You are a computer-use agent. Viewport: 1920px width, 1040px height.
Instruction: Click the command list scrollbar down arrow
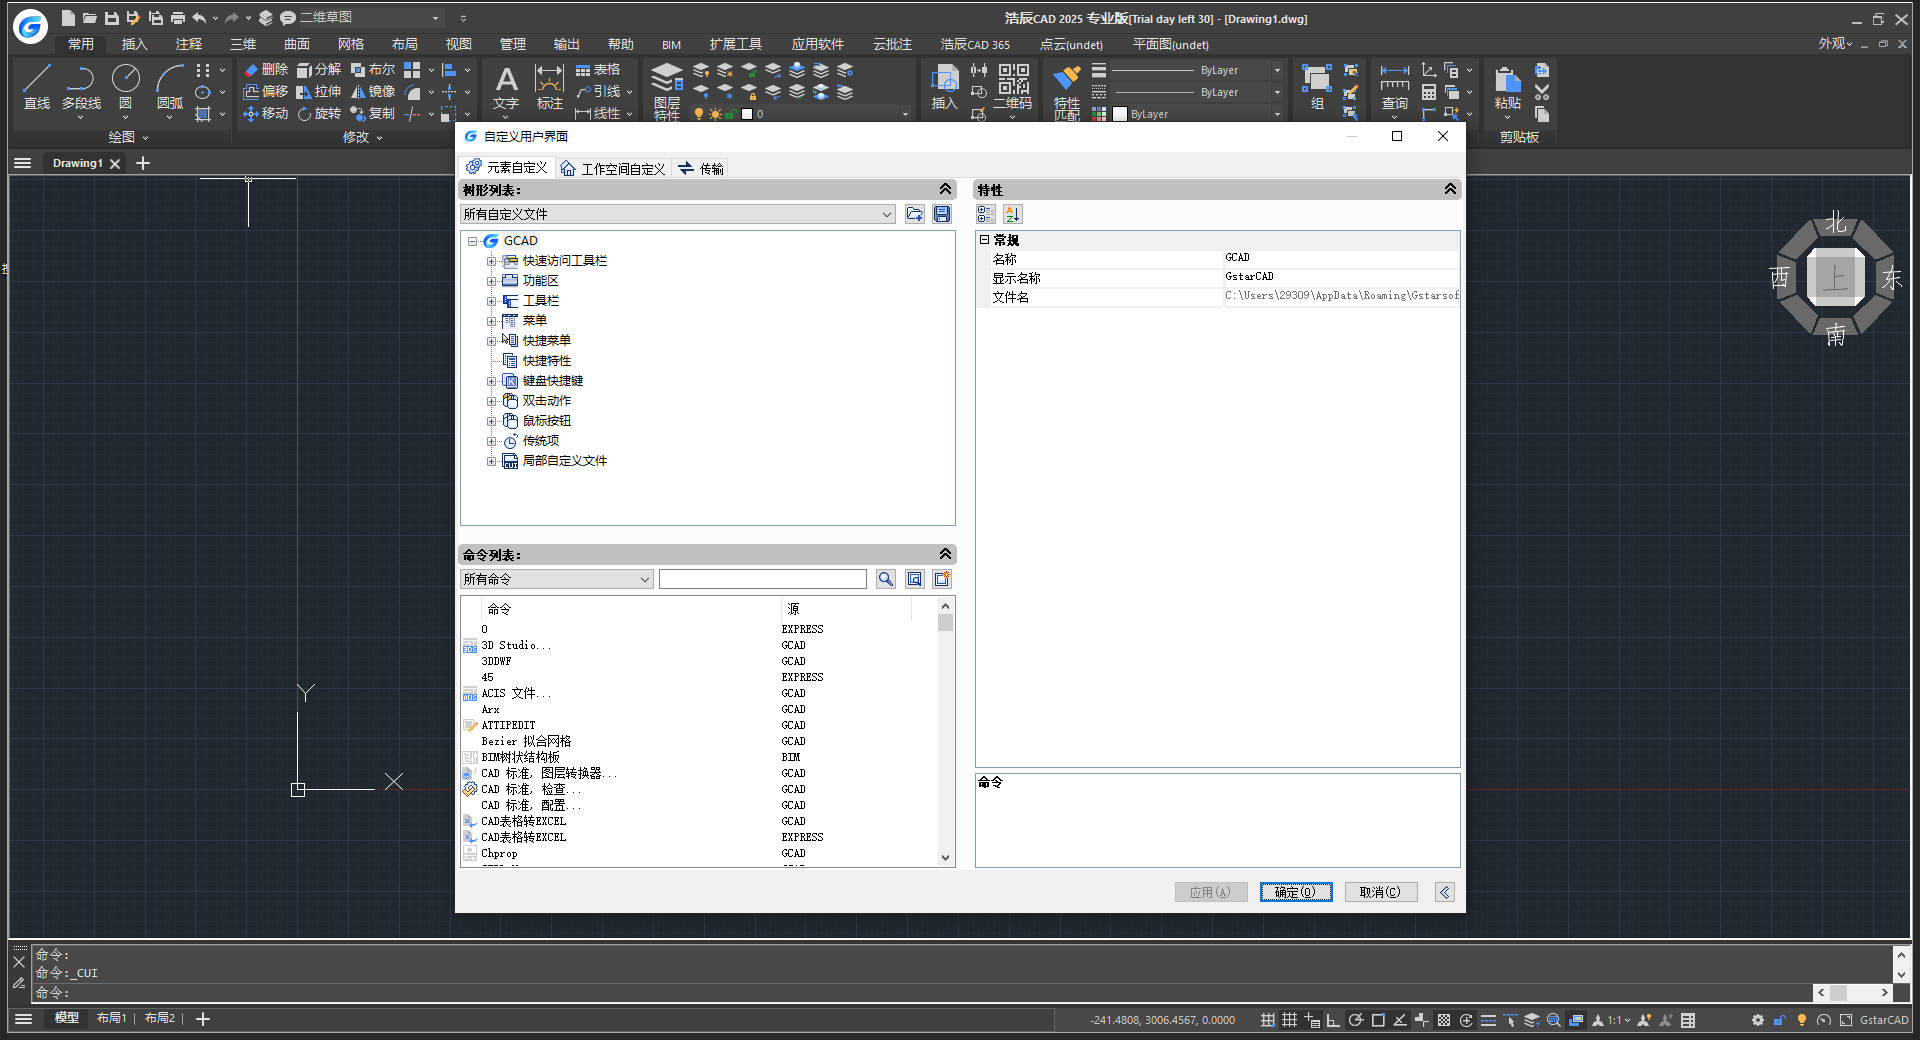945,858
